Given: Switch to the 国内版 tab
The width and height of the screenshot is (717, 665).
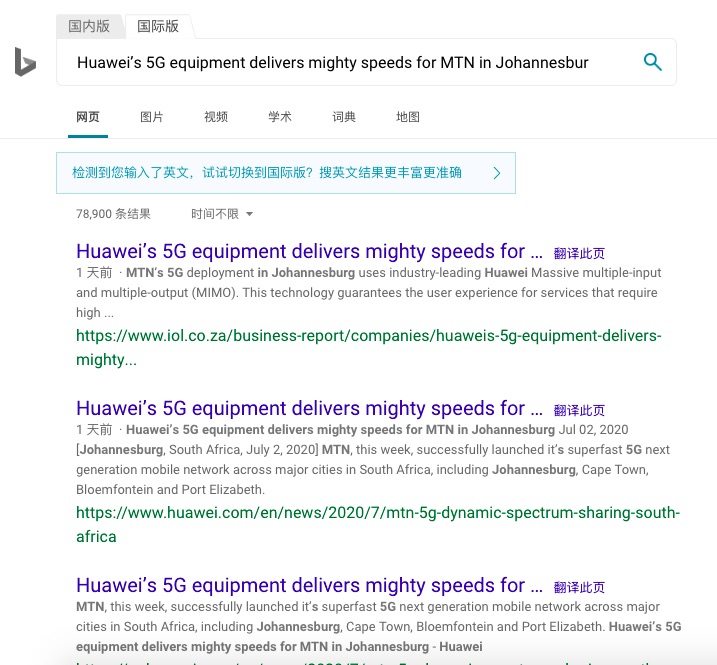Looking at the screenshot, I should click(x=89, y=26).
